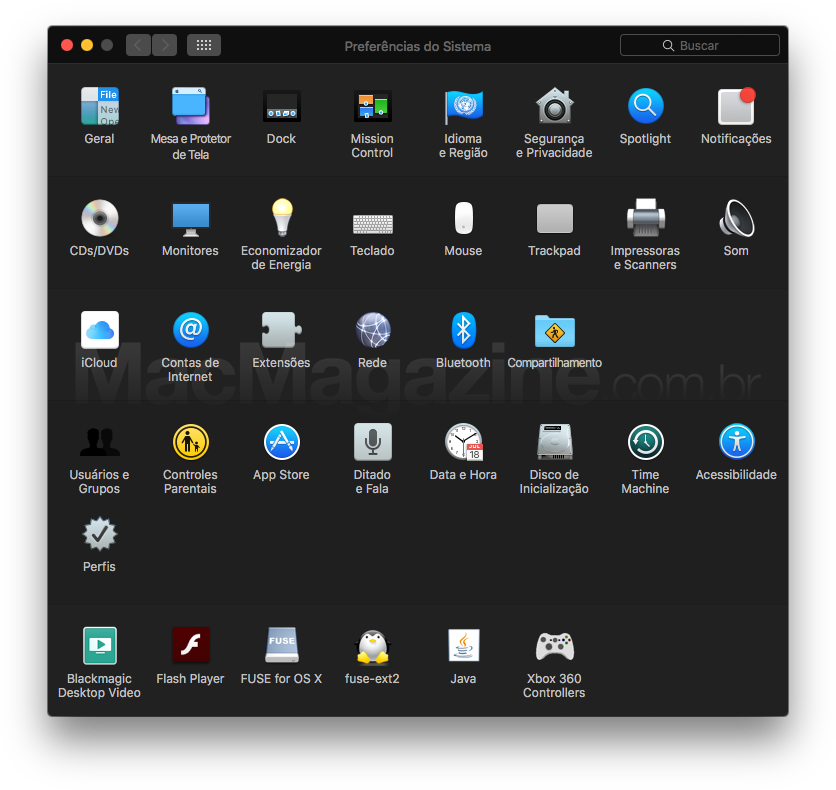Minimize the window with yellow button
The width and height of the screenshot is (836, 790).
pos(87,45)
